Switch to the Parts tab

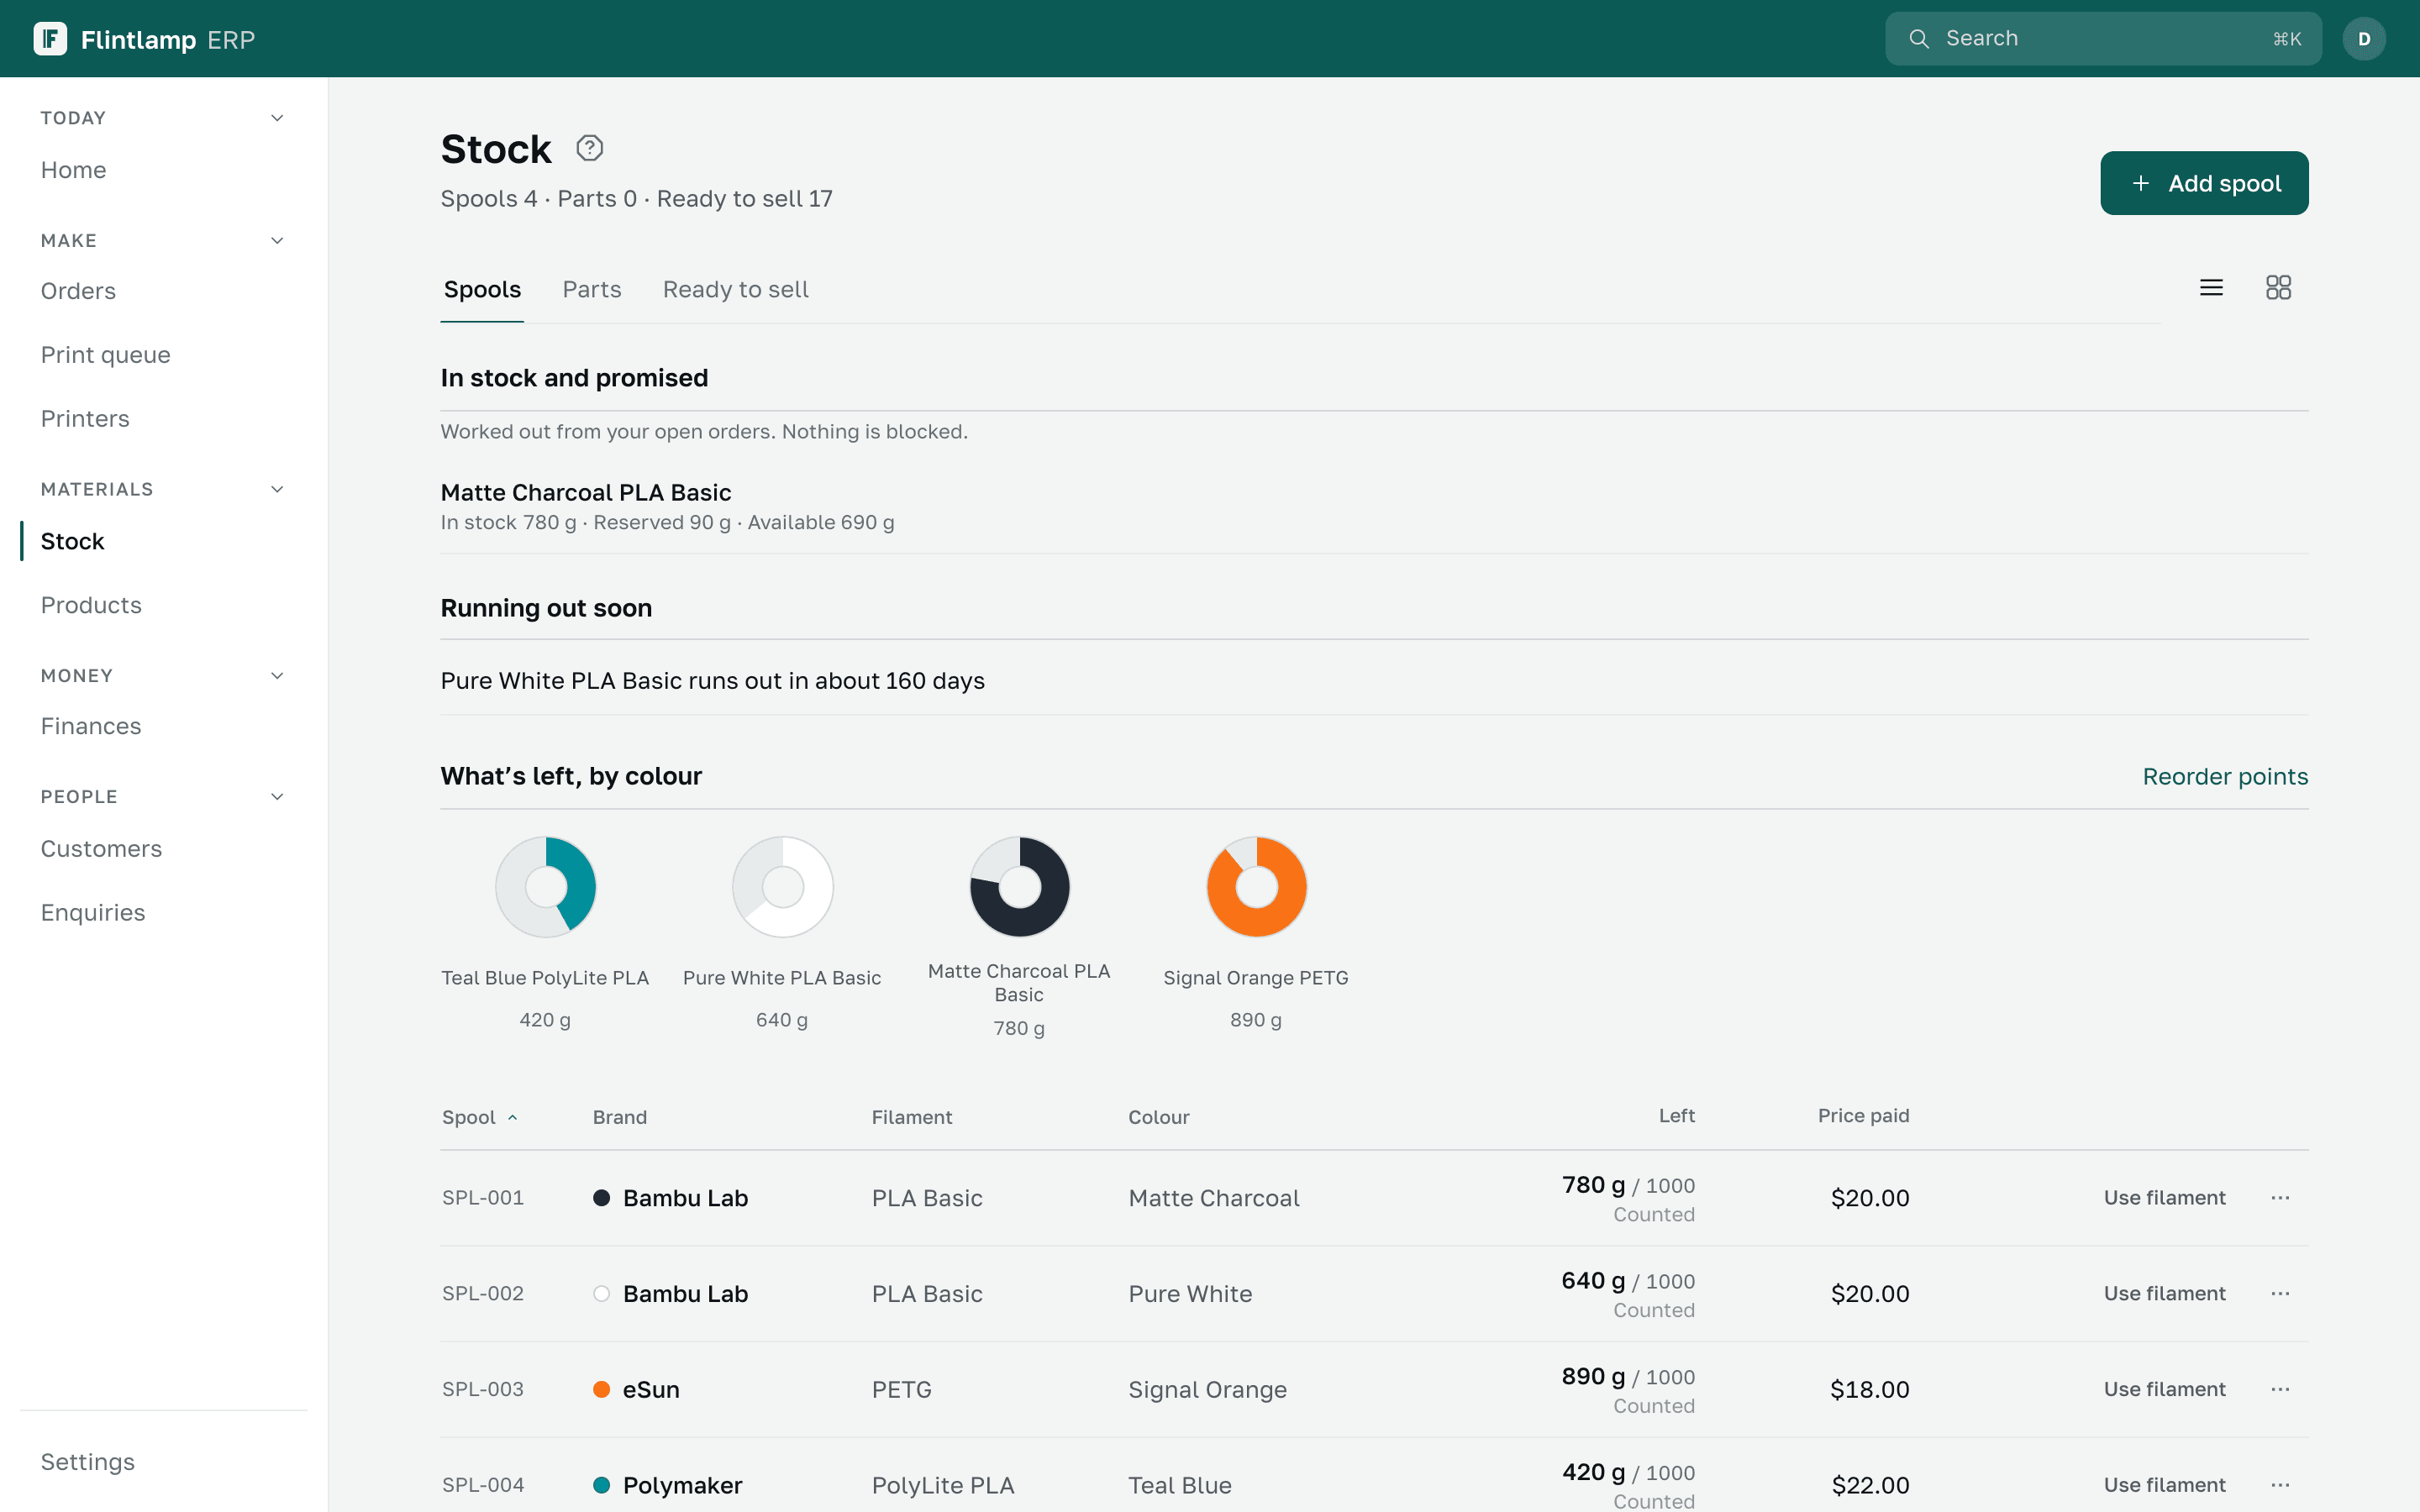592,290
